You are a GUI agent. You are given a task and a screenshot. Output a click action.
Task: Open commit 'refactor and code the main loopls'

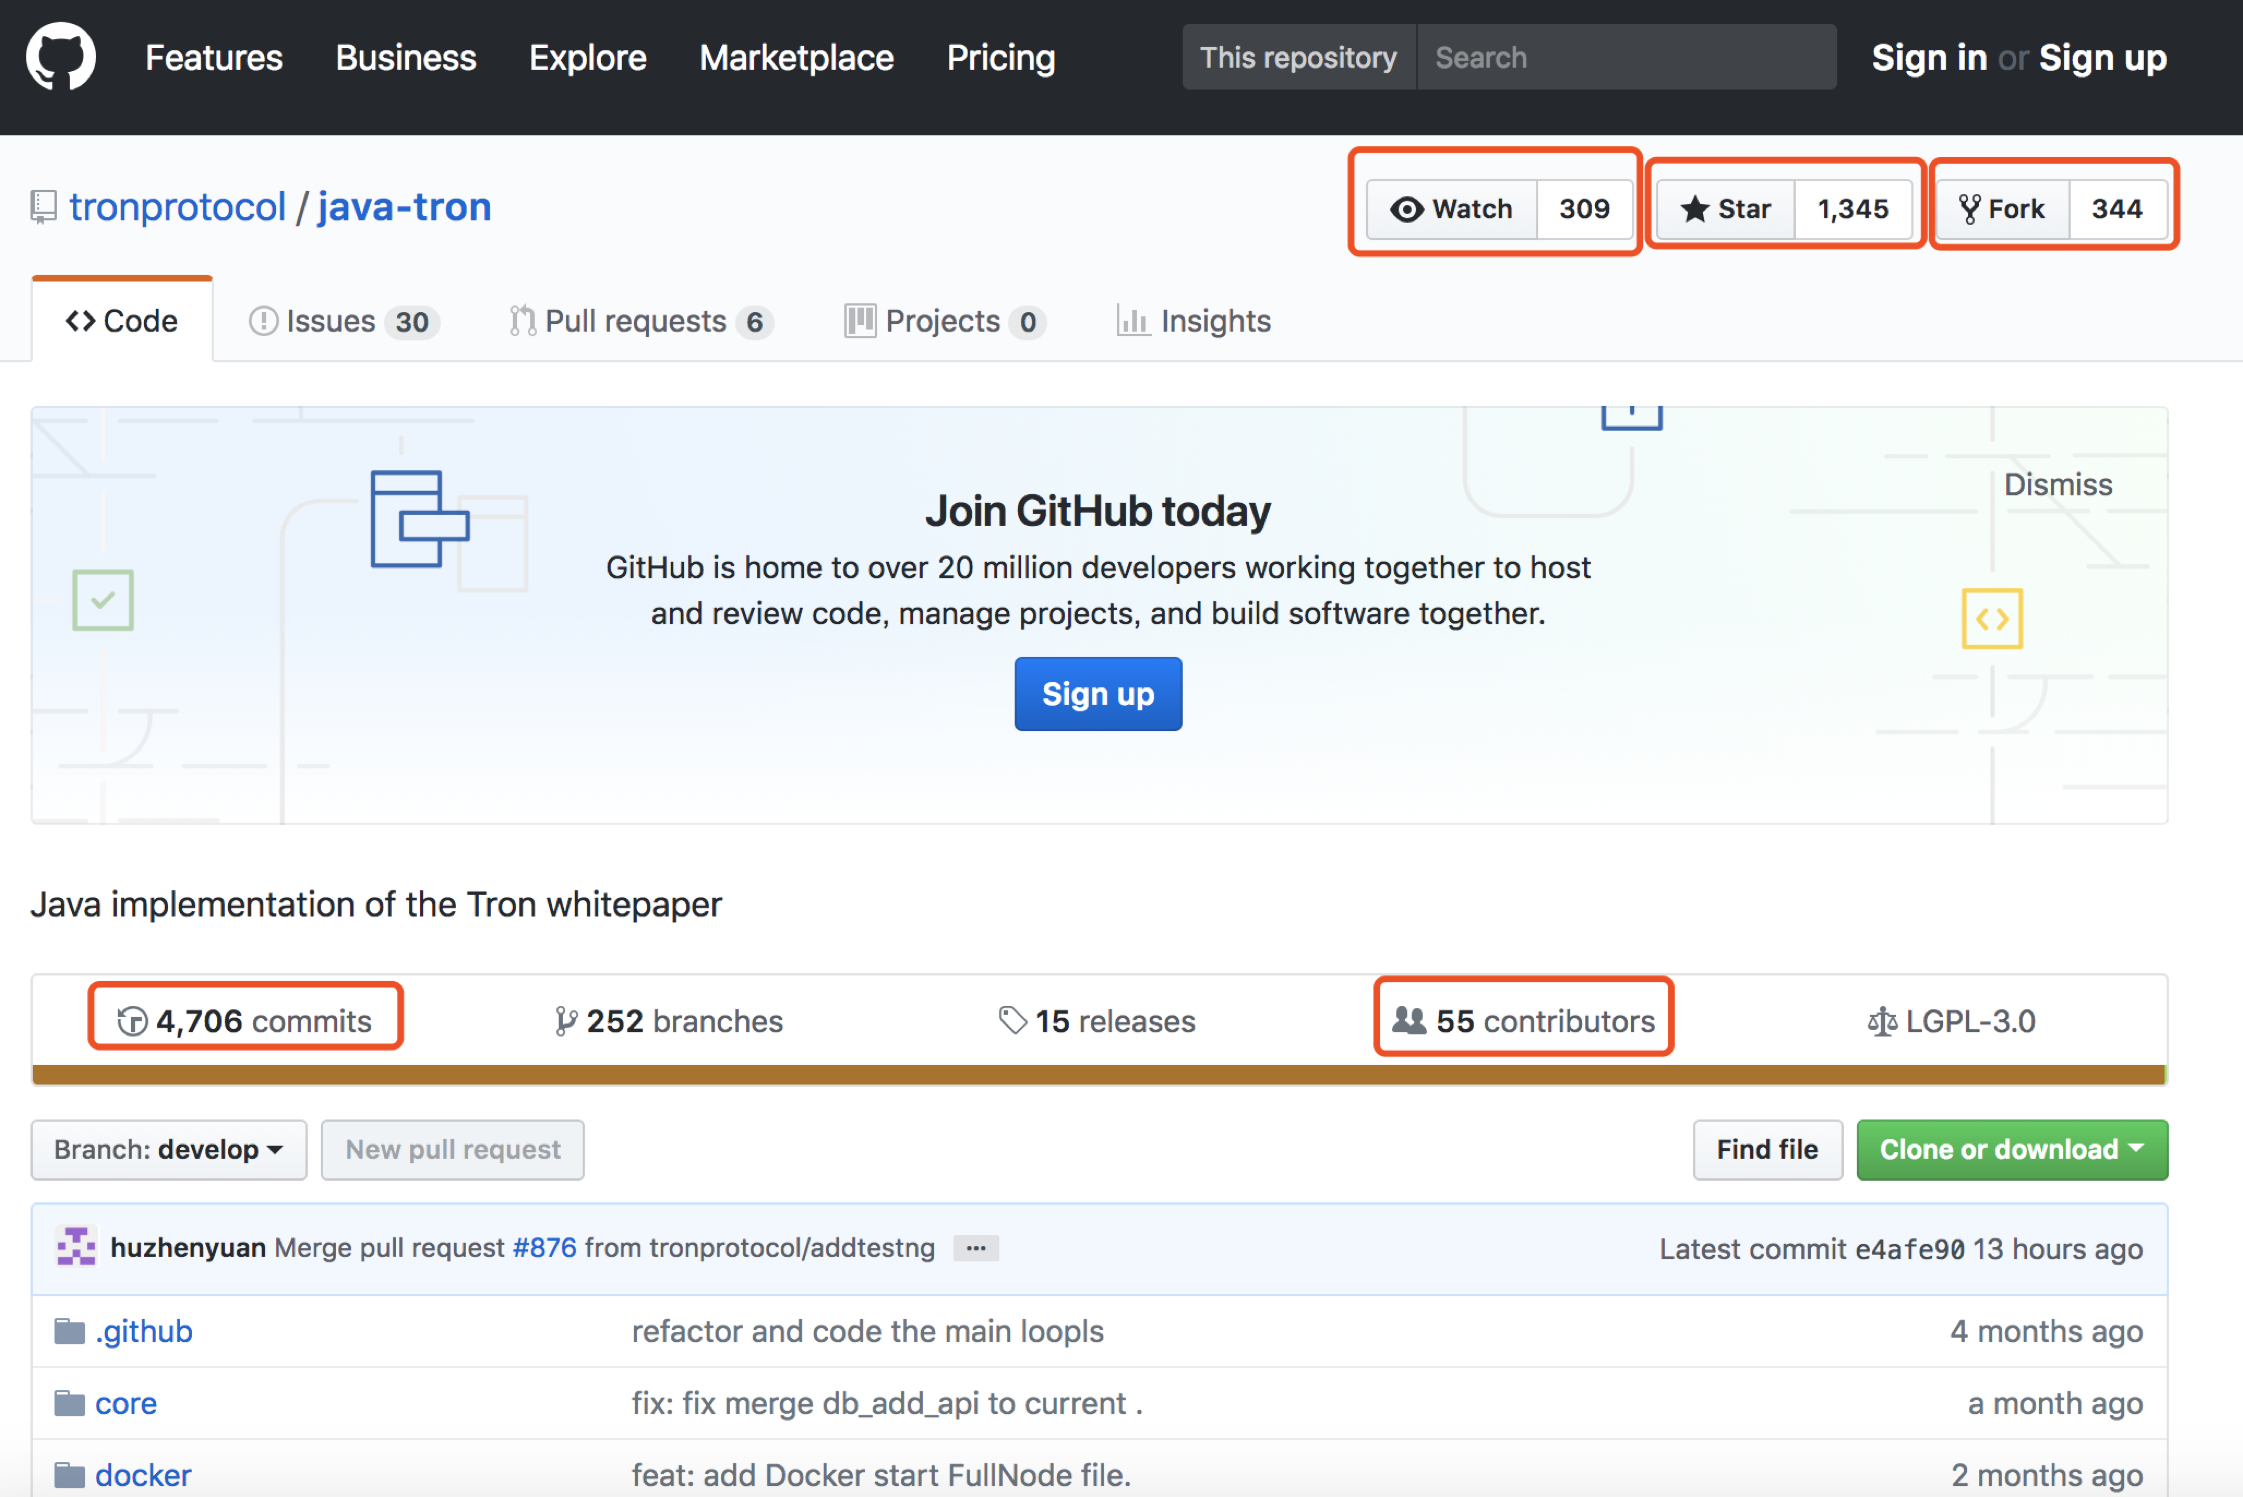pos(868,1331)
